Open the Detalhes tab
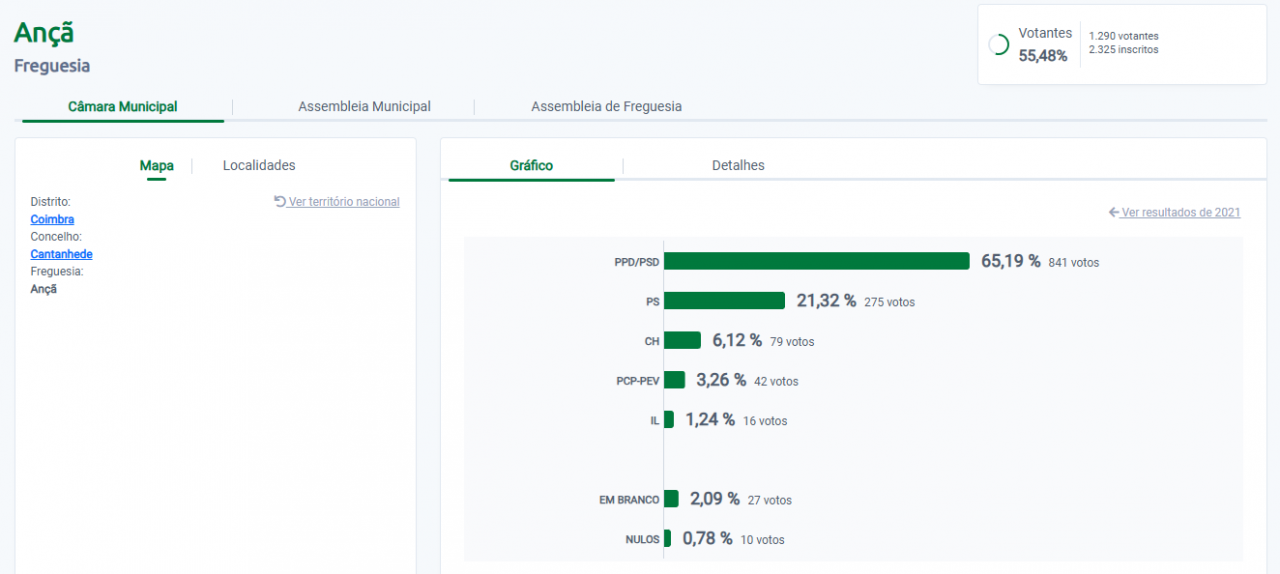Viewport: 1280px width, 574px height. [738, 166]
